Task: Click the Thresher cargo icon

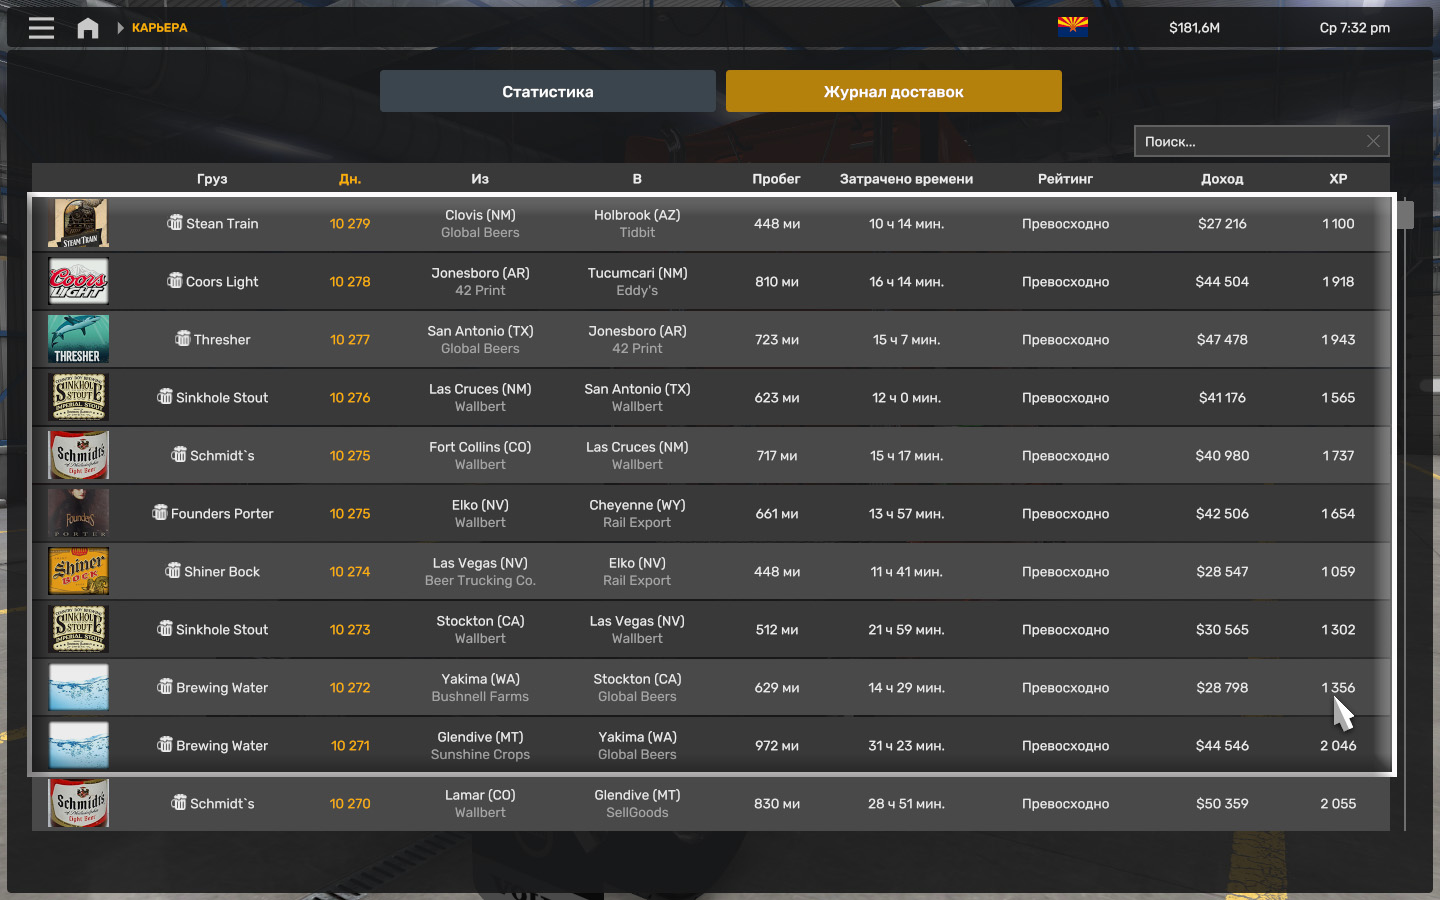Action: [183, 338]
